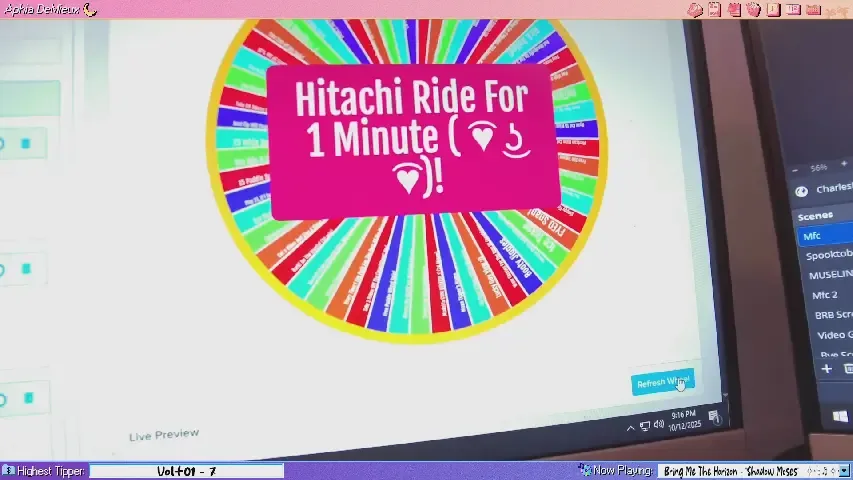Click the Hitachi Ride result banner
This screenshot has height=480, width=853.
pos(413,140)
